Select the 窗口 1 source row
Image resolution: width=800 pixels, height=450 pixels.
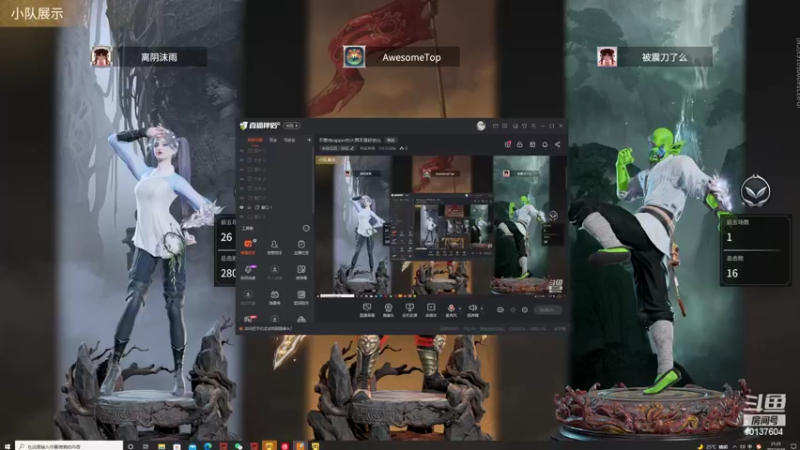(276, 207)
